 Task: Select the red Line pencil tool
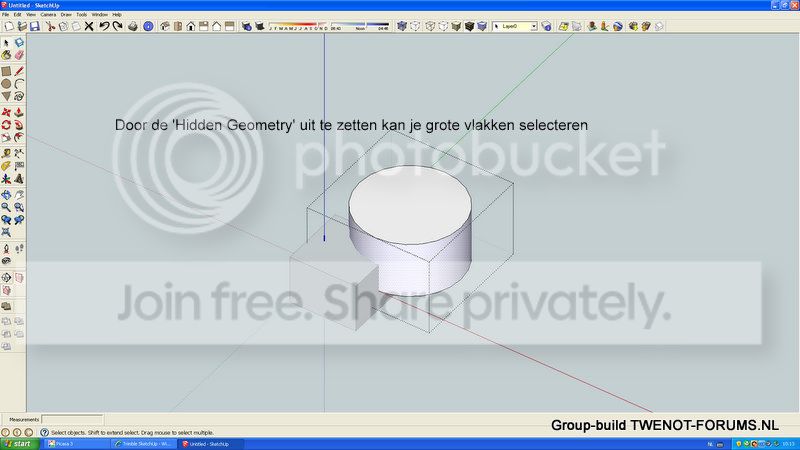tap(19, 71)
